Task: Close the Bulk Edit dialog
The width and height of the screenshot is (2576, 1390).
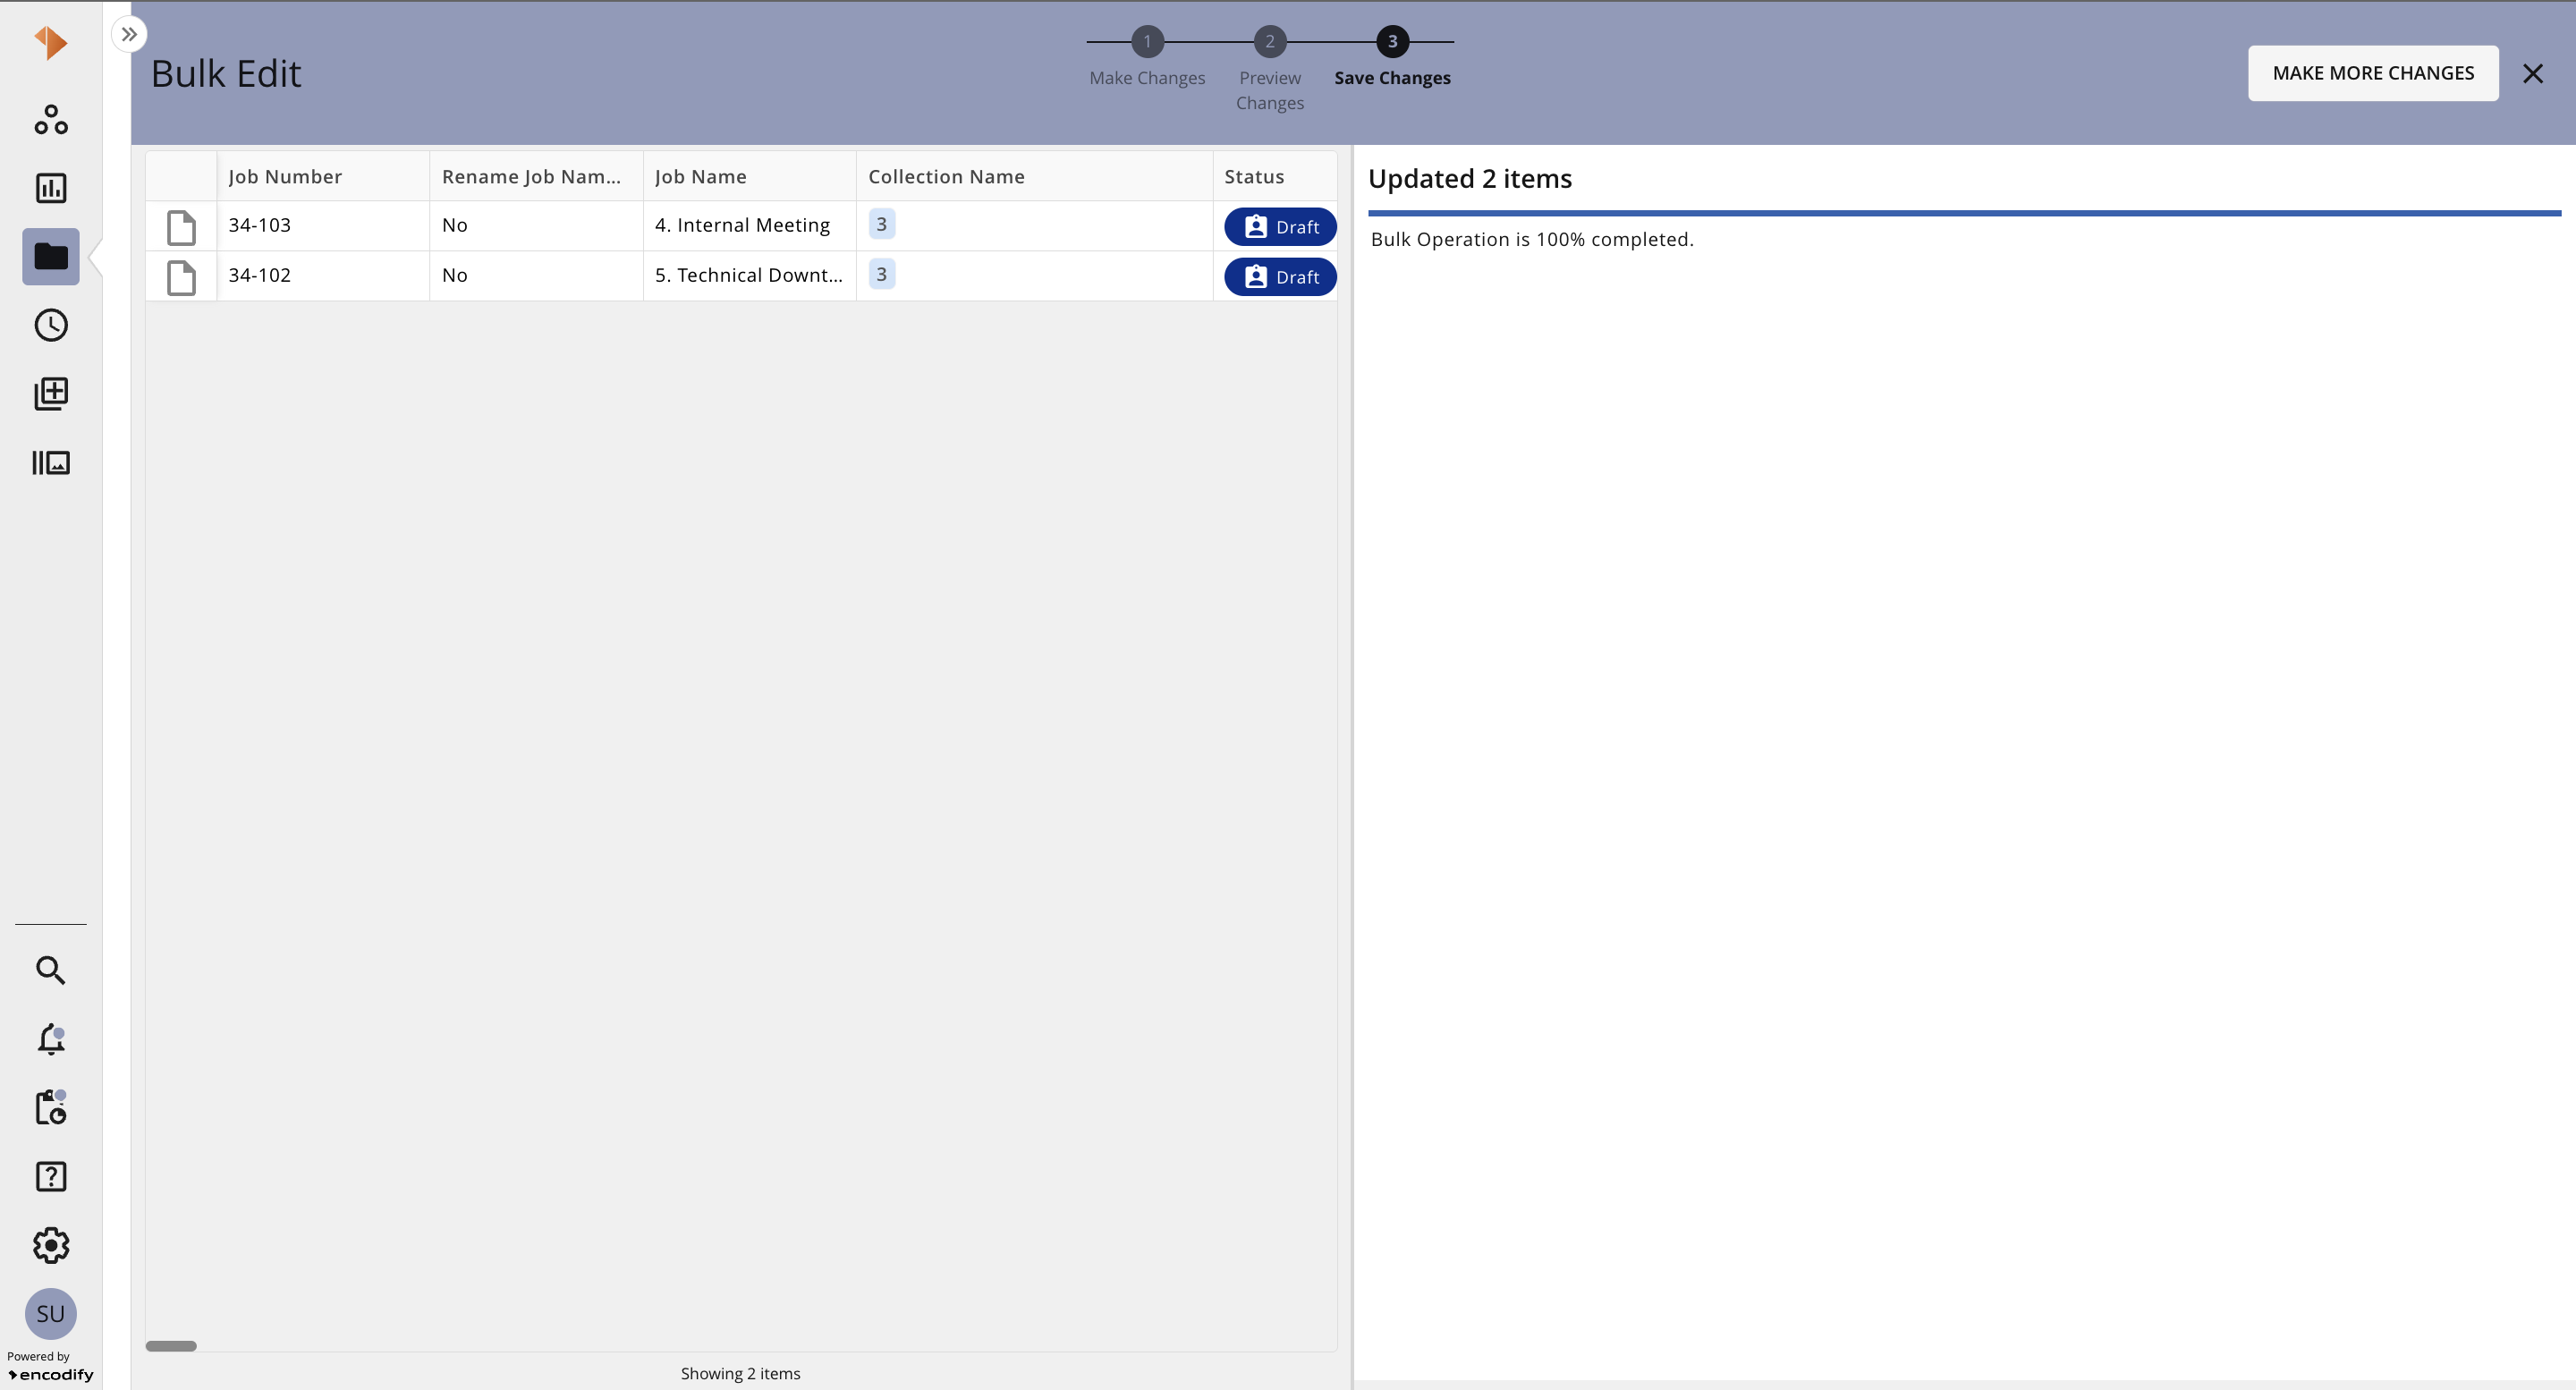Action: (x=2532, y=73)
